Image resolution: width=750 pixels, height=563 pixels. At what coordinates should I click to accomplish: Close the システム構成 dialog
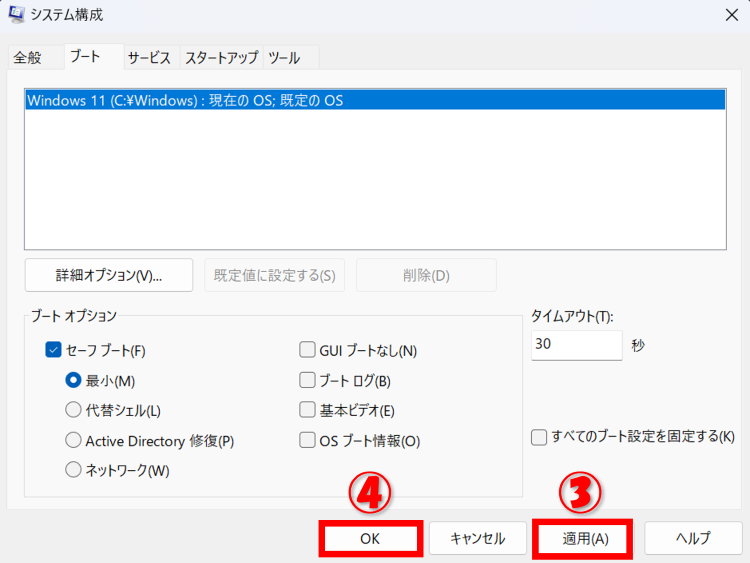pyautogui.click(x=731, y=15)
